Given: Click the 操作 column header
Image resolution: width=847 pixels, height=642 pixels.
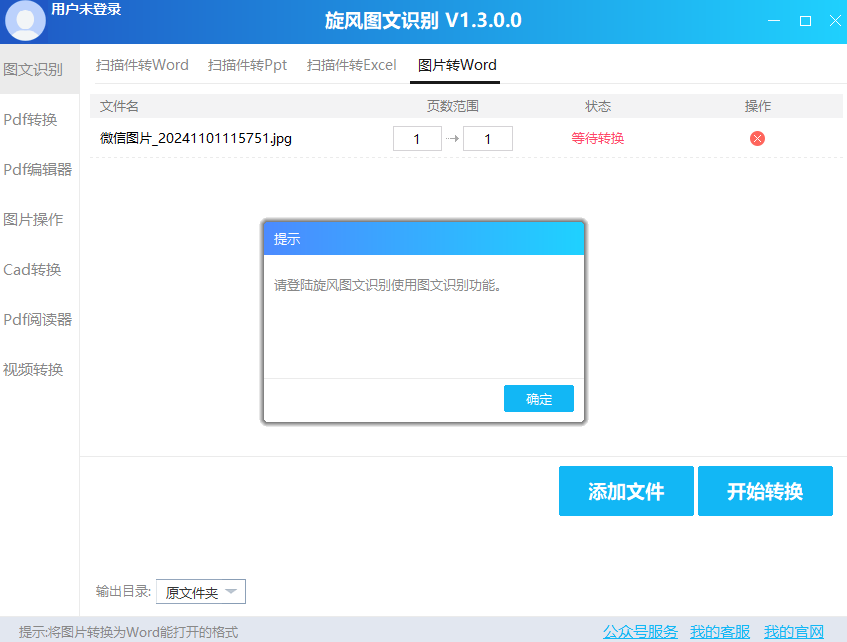Looking at the screenshot, I should coord(757,106).
